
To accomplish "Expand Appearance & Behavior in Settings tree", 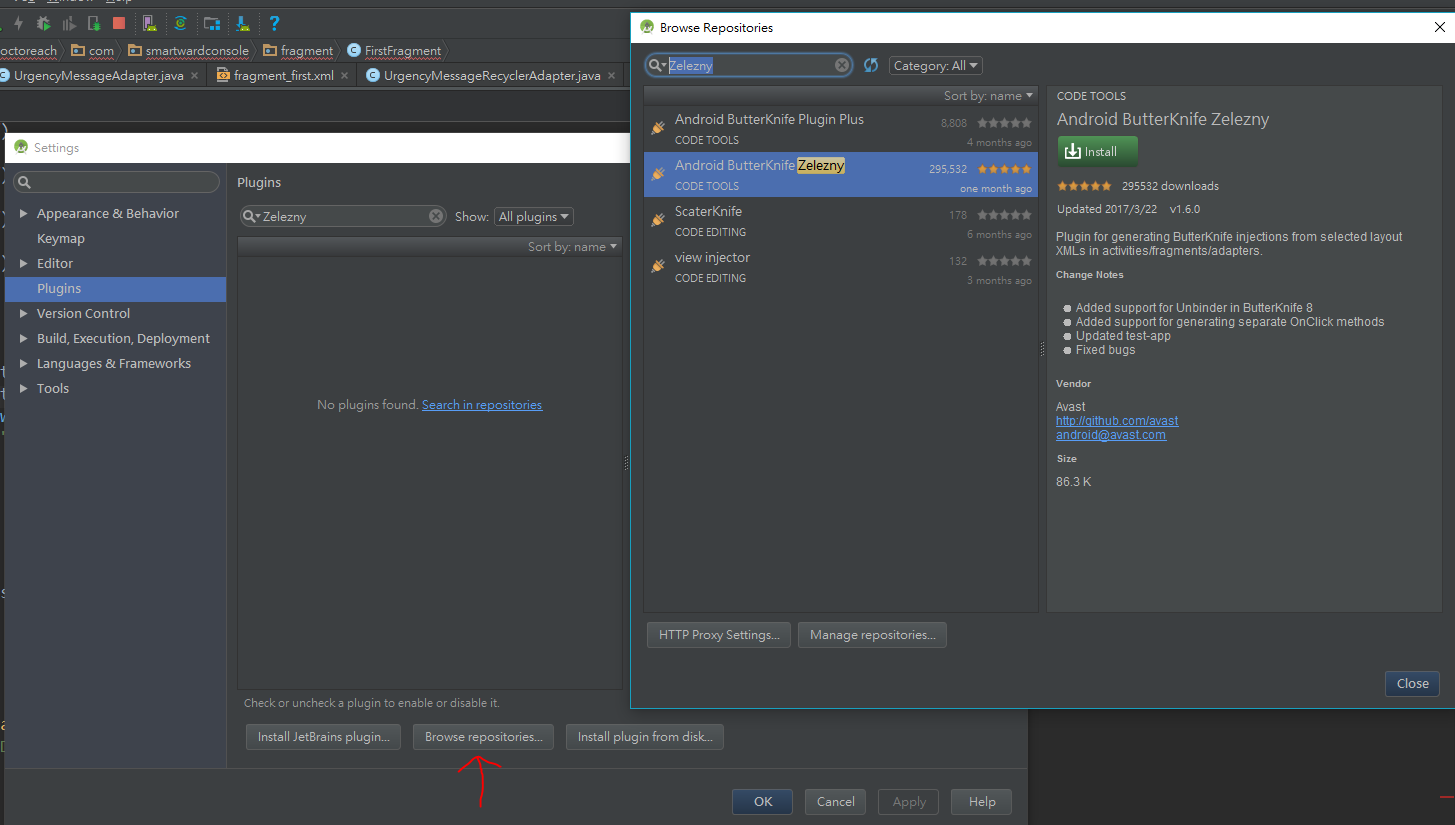I will (x=24, y=213).
